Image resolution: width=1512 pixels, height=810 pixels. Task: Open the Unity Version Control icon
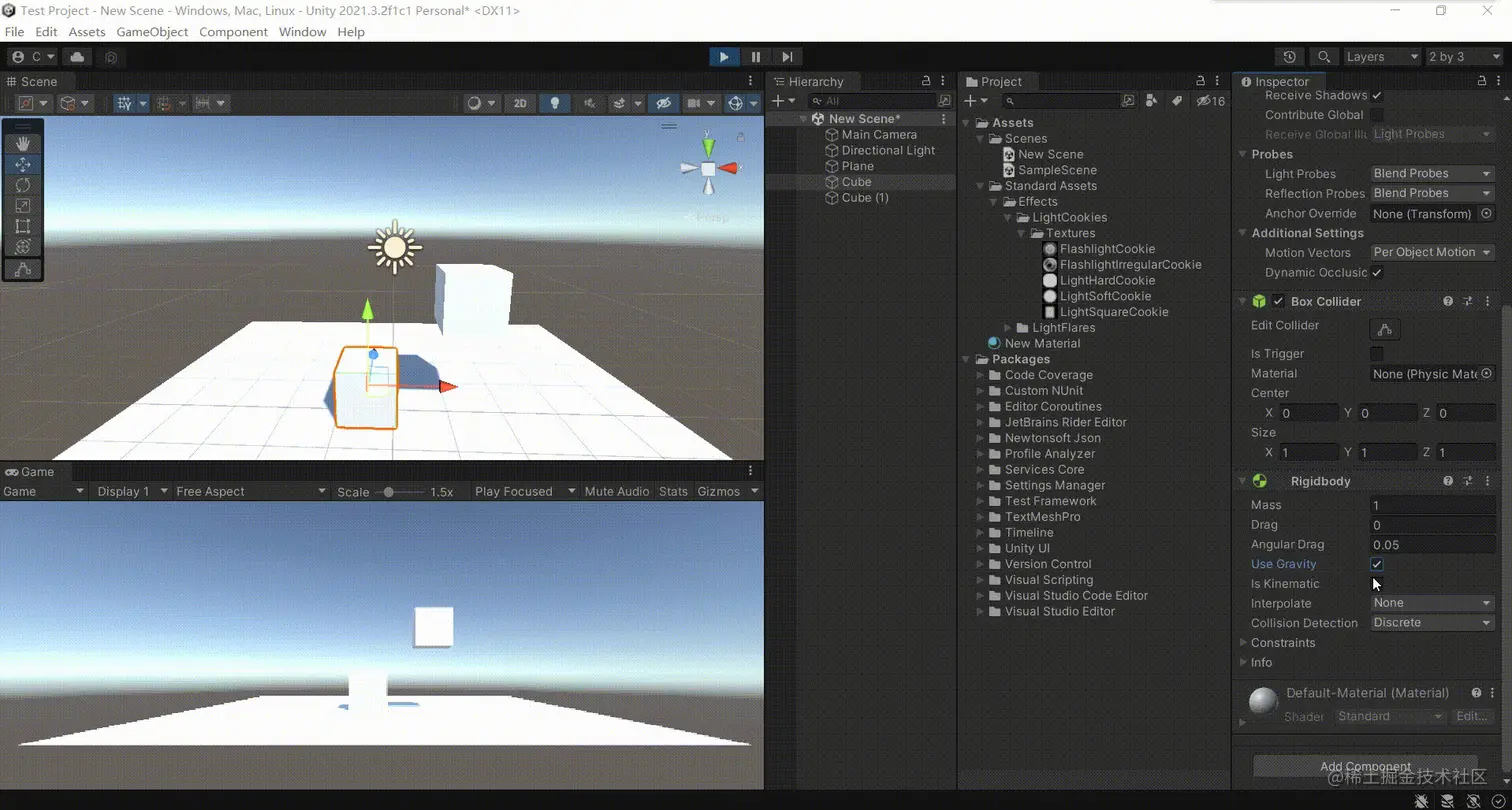tap(111, 58)
